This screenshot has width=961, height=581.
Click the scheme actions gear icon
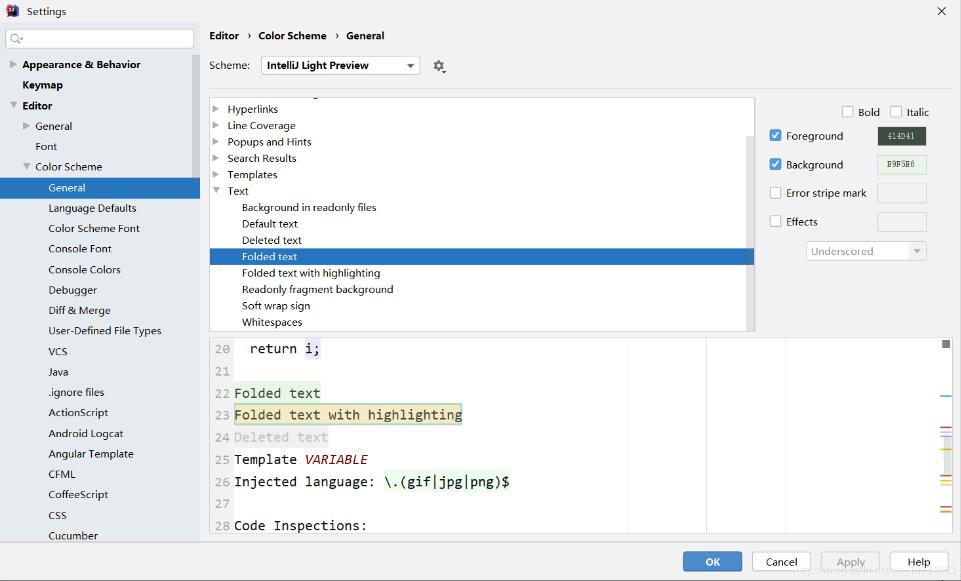(x=438, y=66)
